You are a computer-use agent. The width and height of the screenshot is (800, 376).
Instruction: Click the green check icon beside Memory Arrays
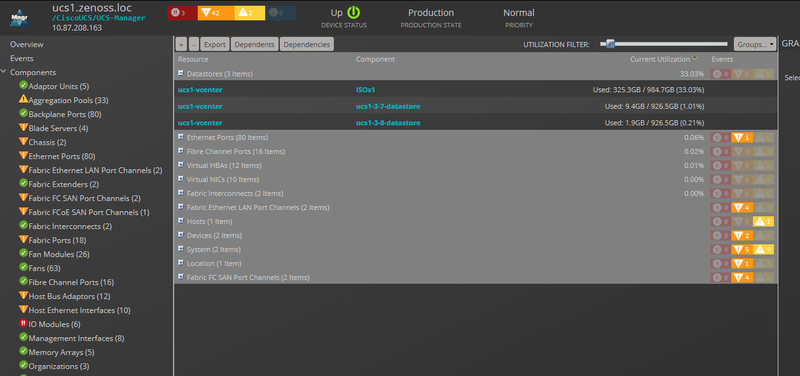(23, 352)
